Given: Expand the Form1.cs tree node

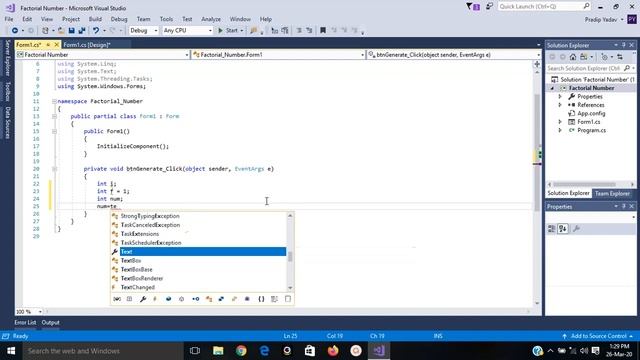Looking at the screenshot, I should [560, 122].
